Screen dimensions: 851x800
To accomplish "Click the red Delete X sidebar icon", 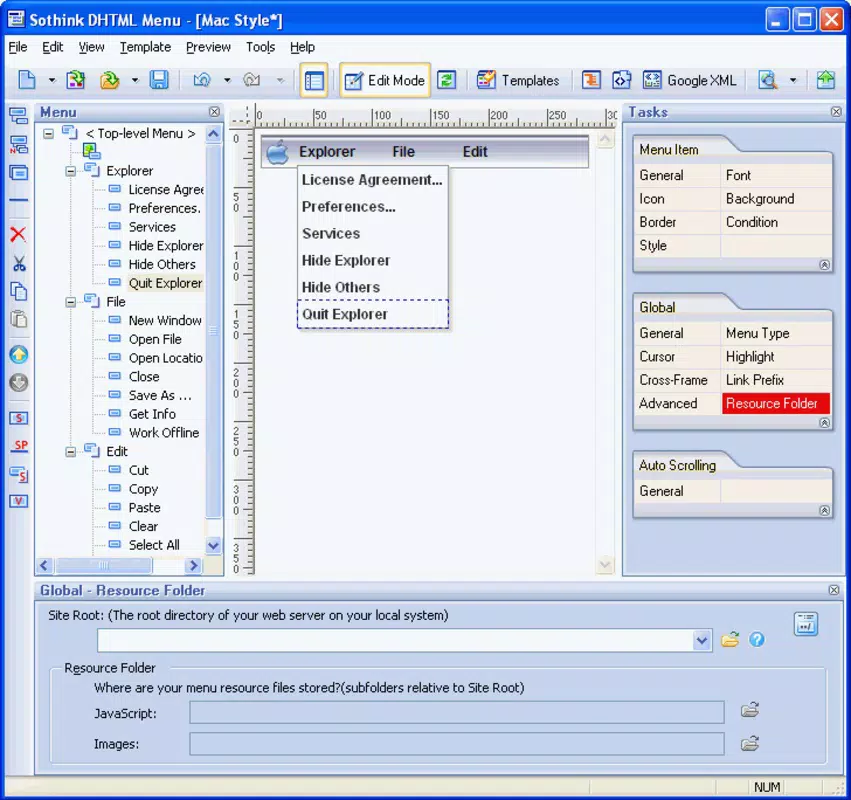I will click(x=18, y=234).
